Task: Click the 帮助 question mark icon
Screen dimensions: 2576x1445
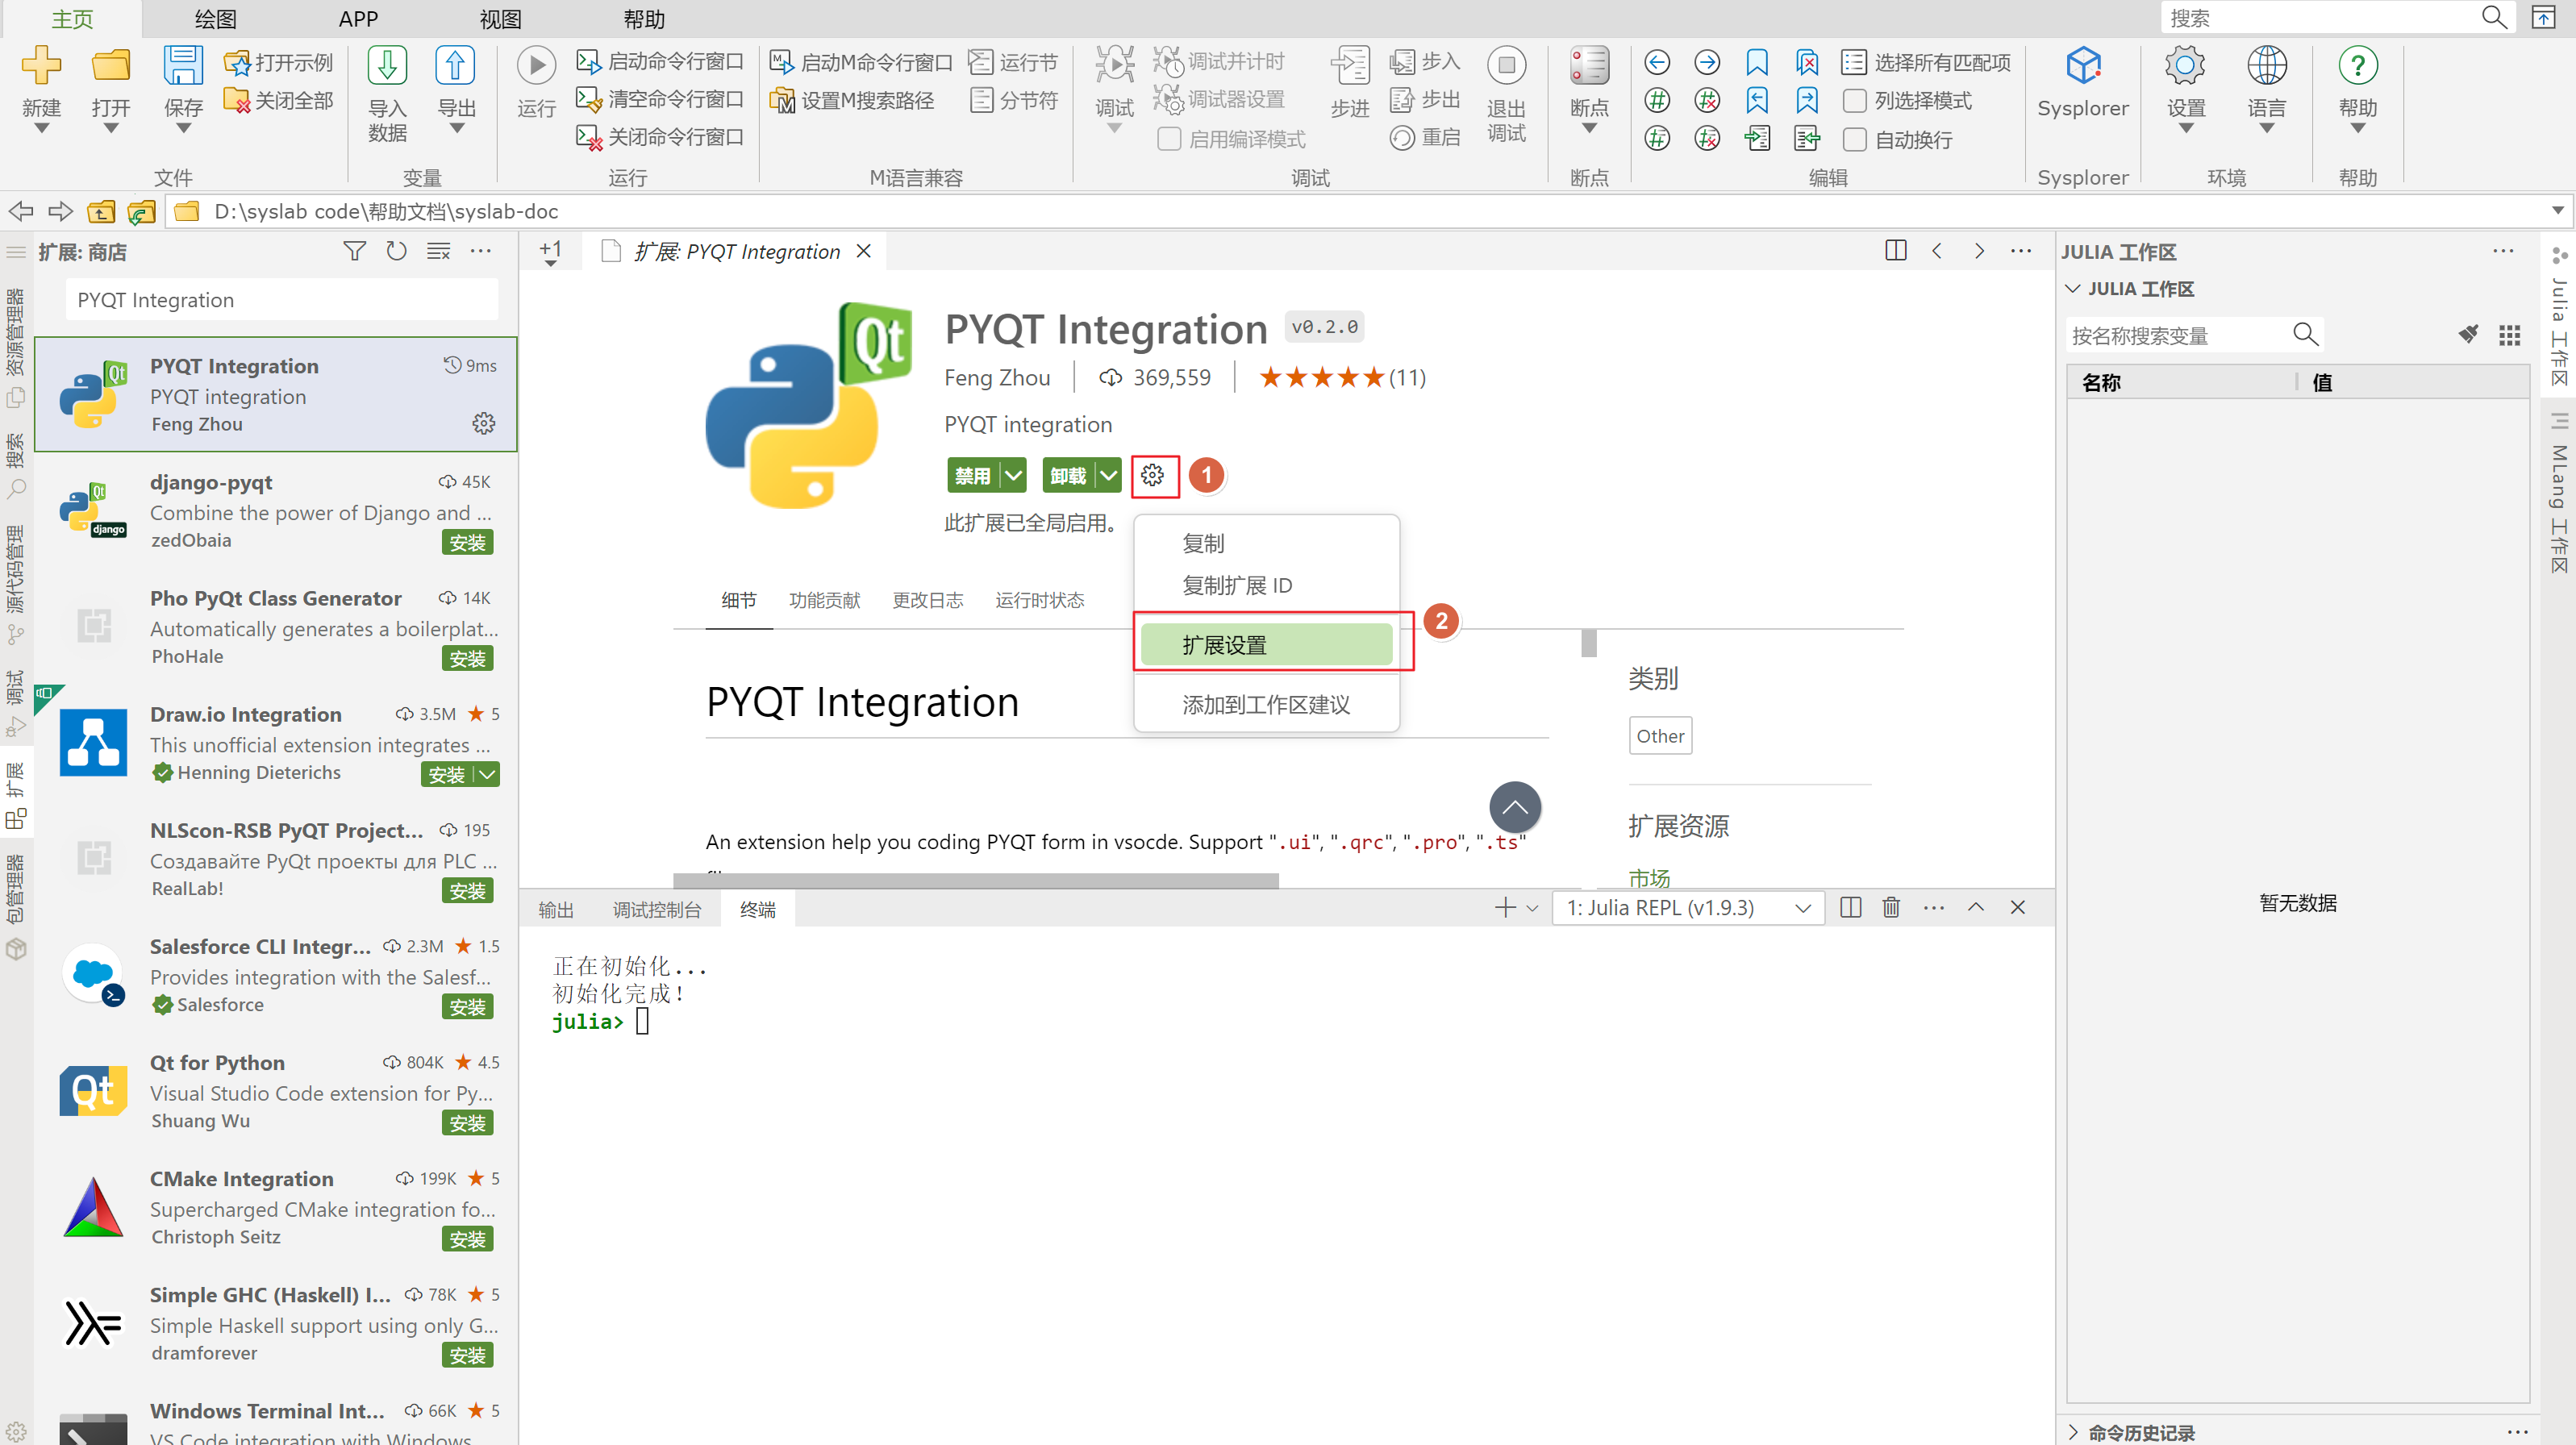Action: click(2358, 66)
